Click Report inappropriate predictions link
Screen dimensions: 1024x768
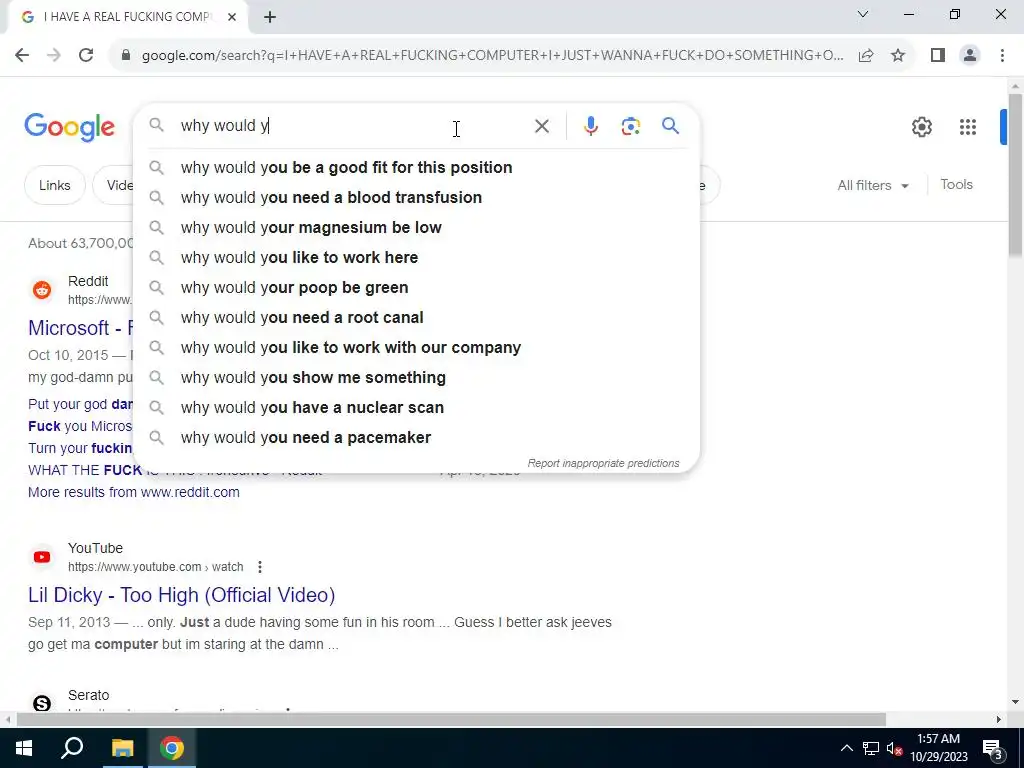603,463
